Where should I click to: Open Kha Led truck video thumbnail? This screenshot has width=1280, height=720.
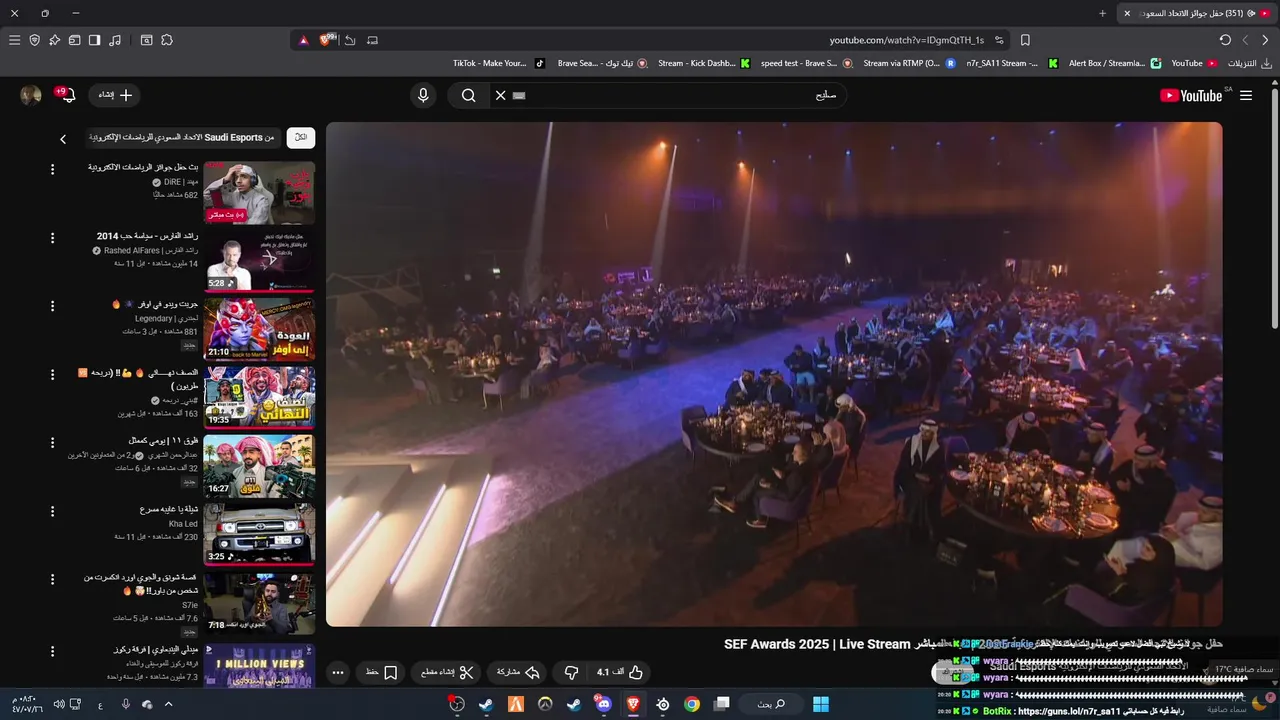pos(259,534)
